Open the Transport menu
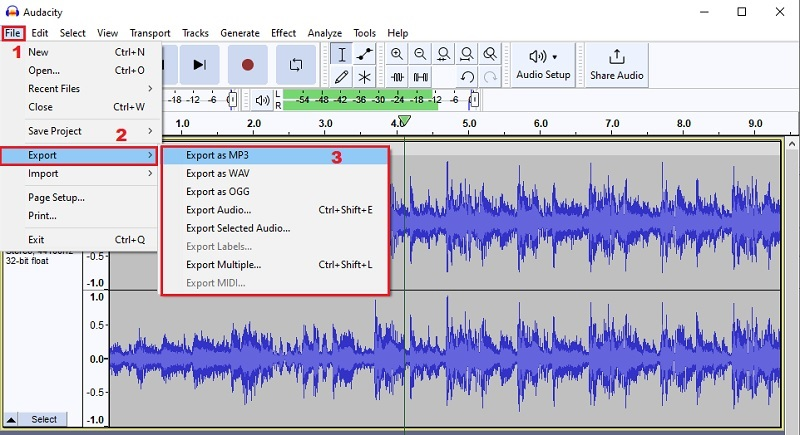Image resolution: width=800 pixels, height=435 pixels. click(149, 33)
